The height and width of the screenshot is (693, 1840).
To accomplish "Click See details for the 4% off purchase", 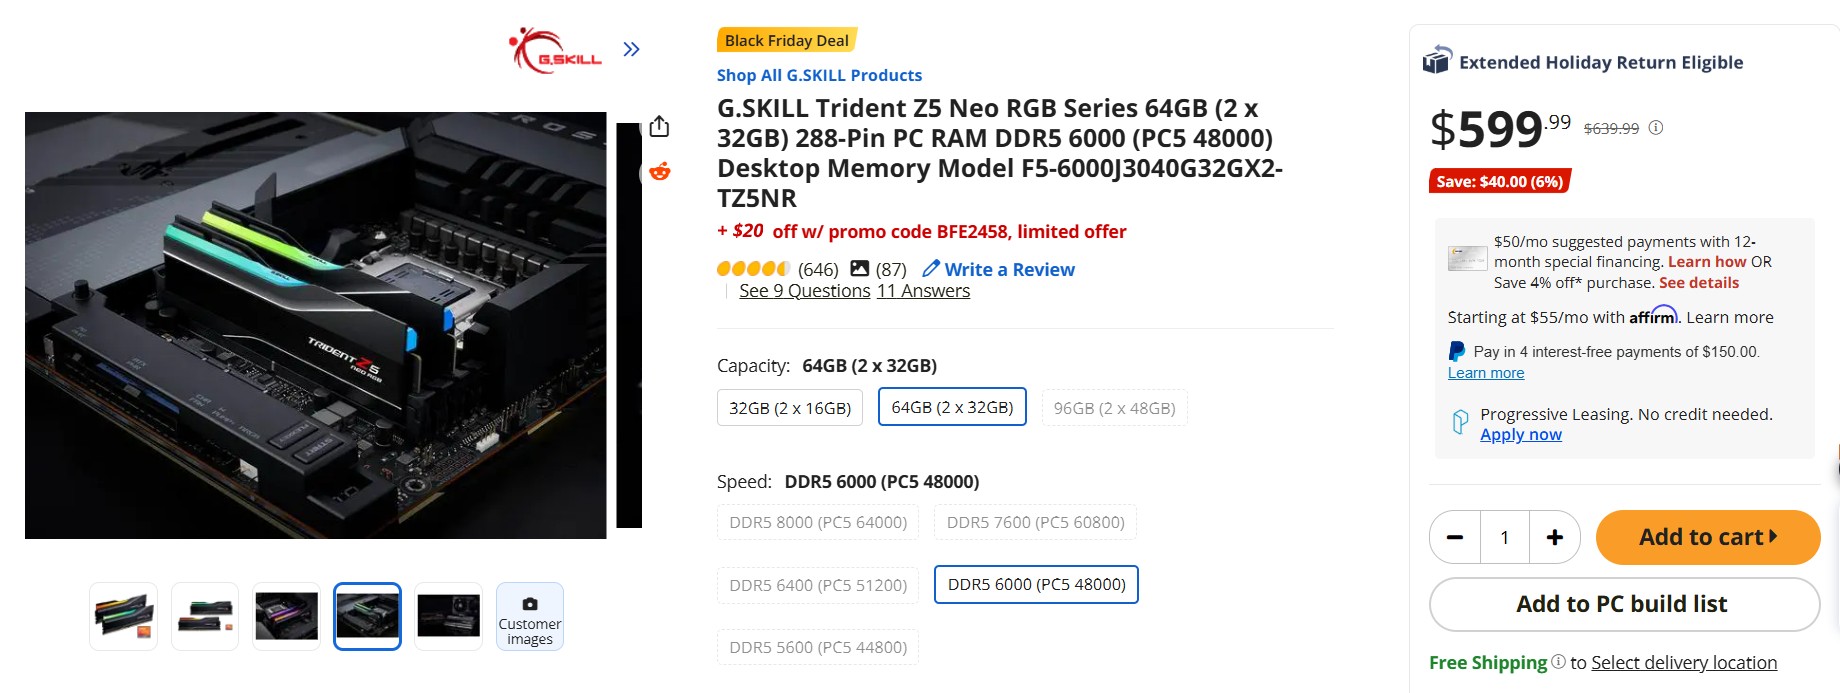I will [x=1700, y=282].
